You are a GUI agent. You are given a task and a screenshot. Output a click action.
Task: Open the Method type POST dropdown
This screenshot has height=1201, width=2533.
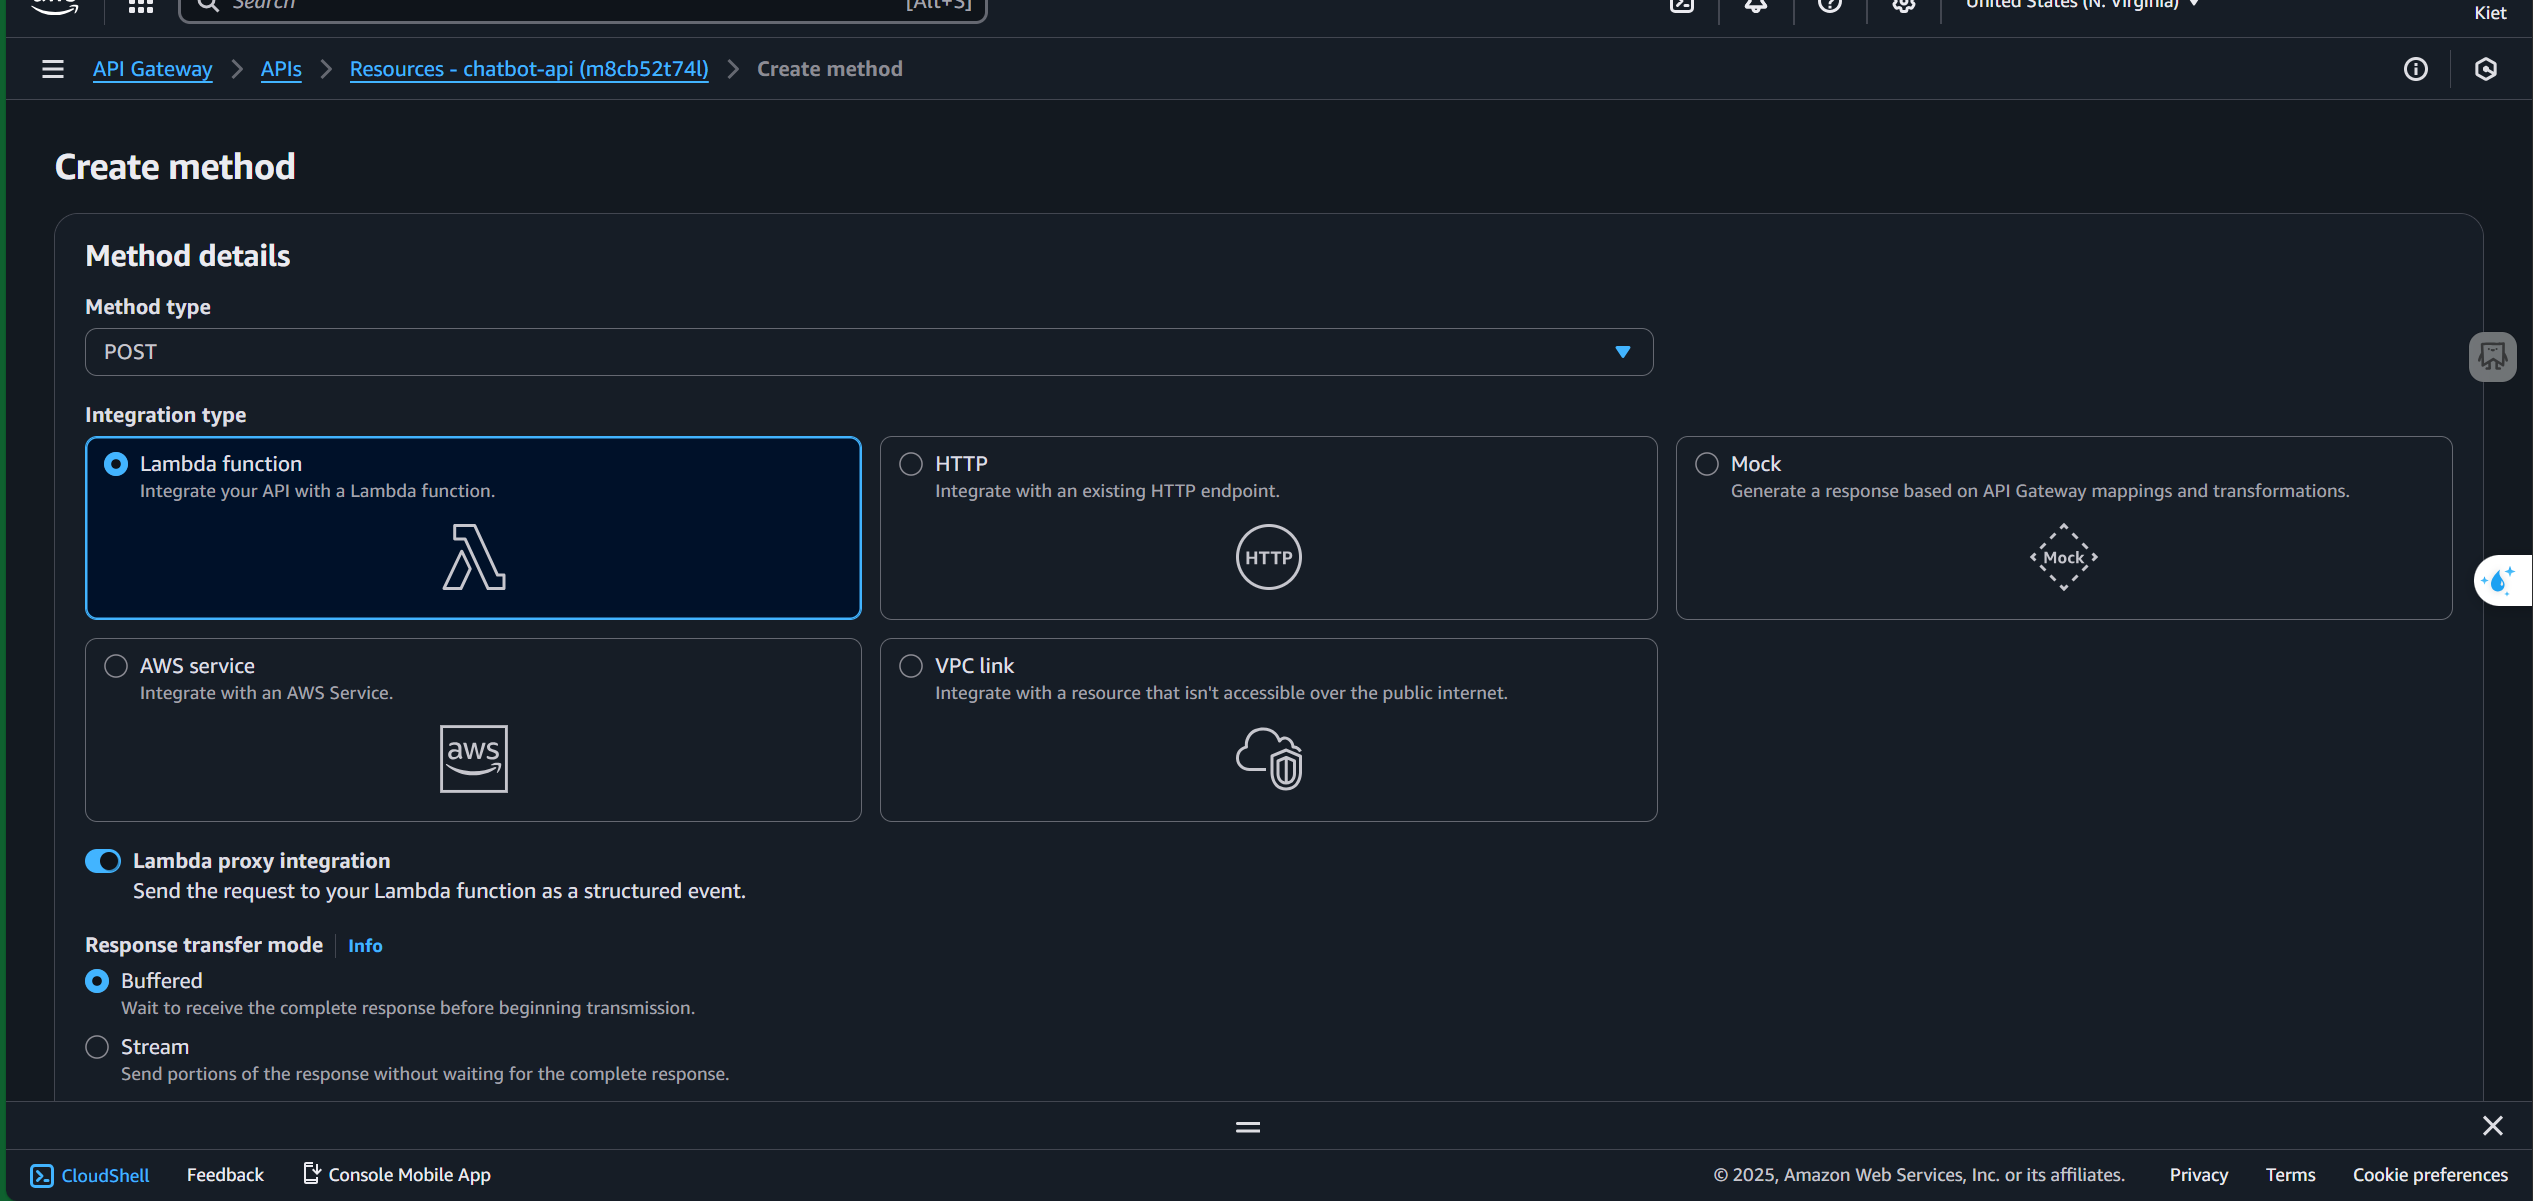[868, 352]
